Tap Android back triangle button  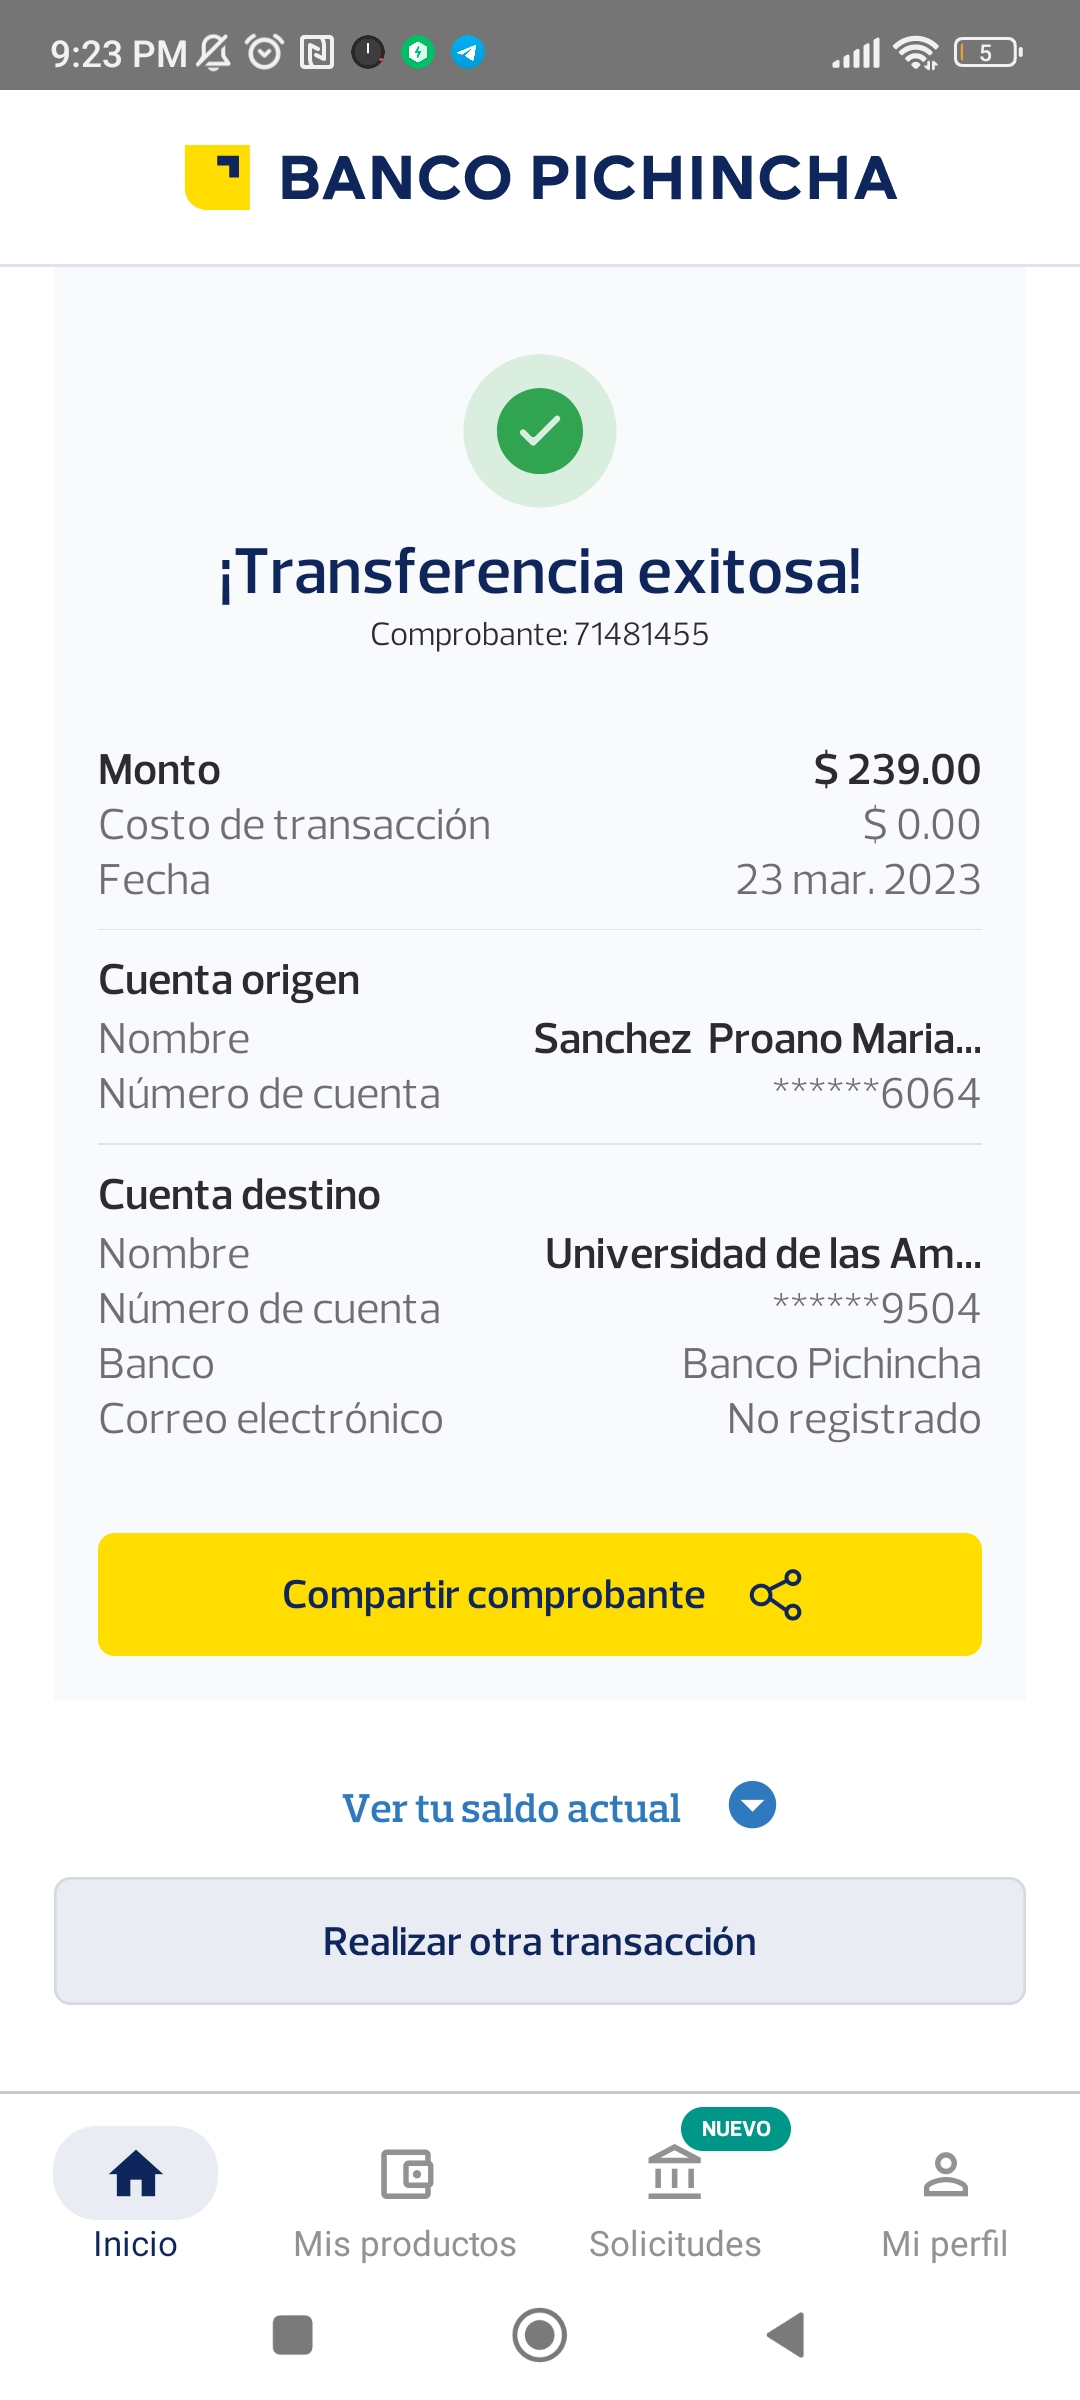click(786, 2335)
